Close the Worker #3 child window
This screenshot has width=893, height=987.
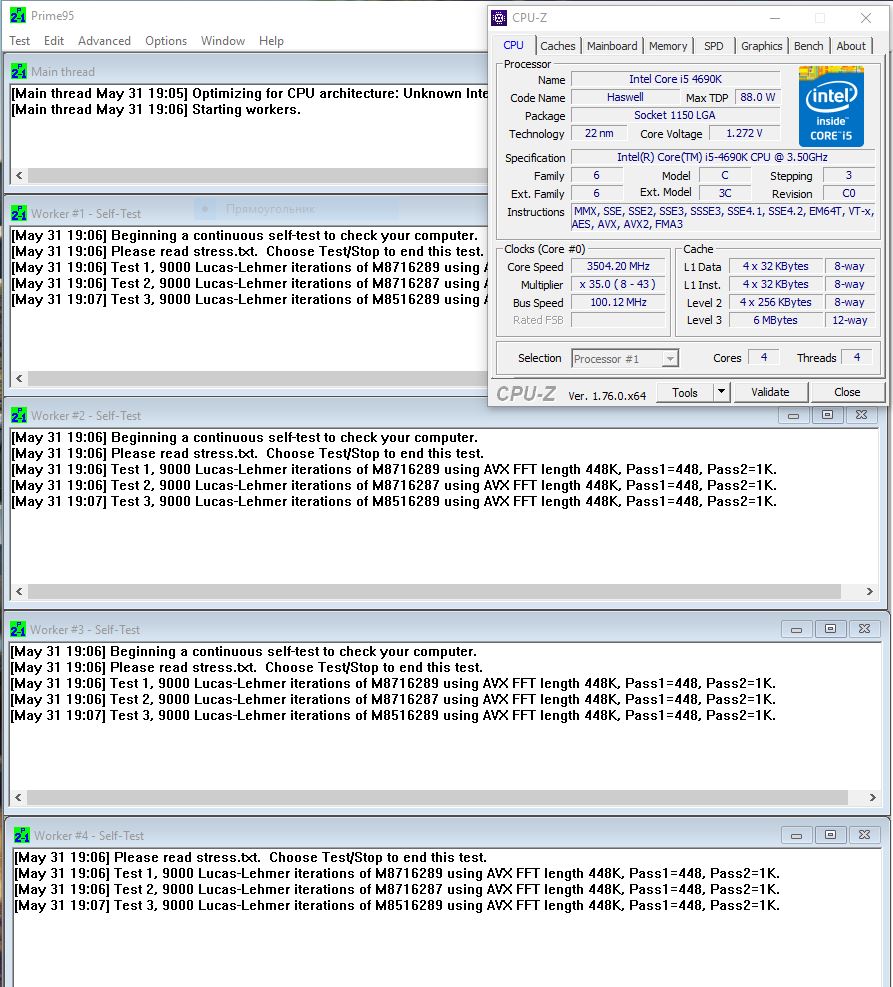pyautogui.click(x=864, y=629)
